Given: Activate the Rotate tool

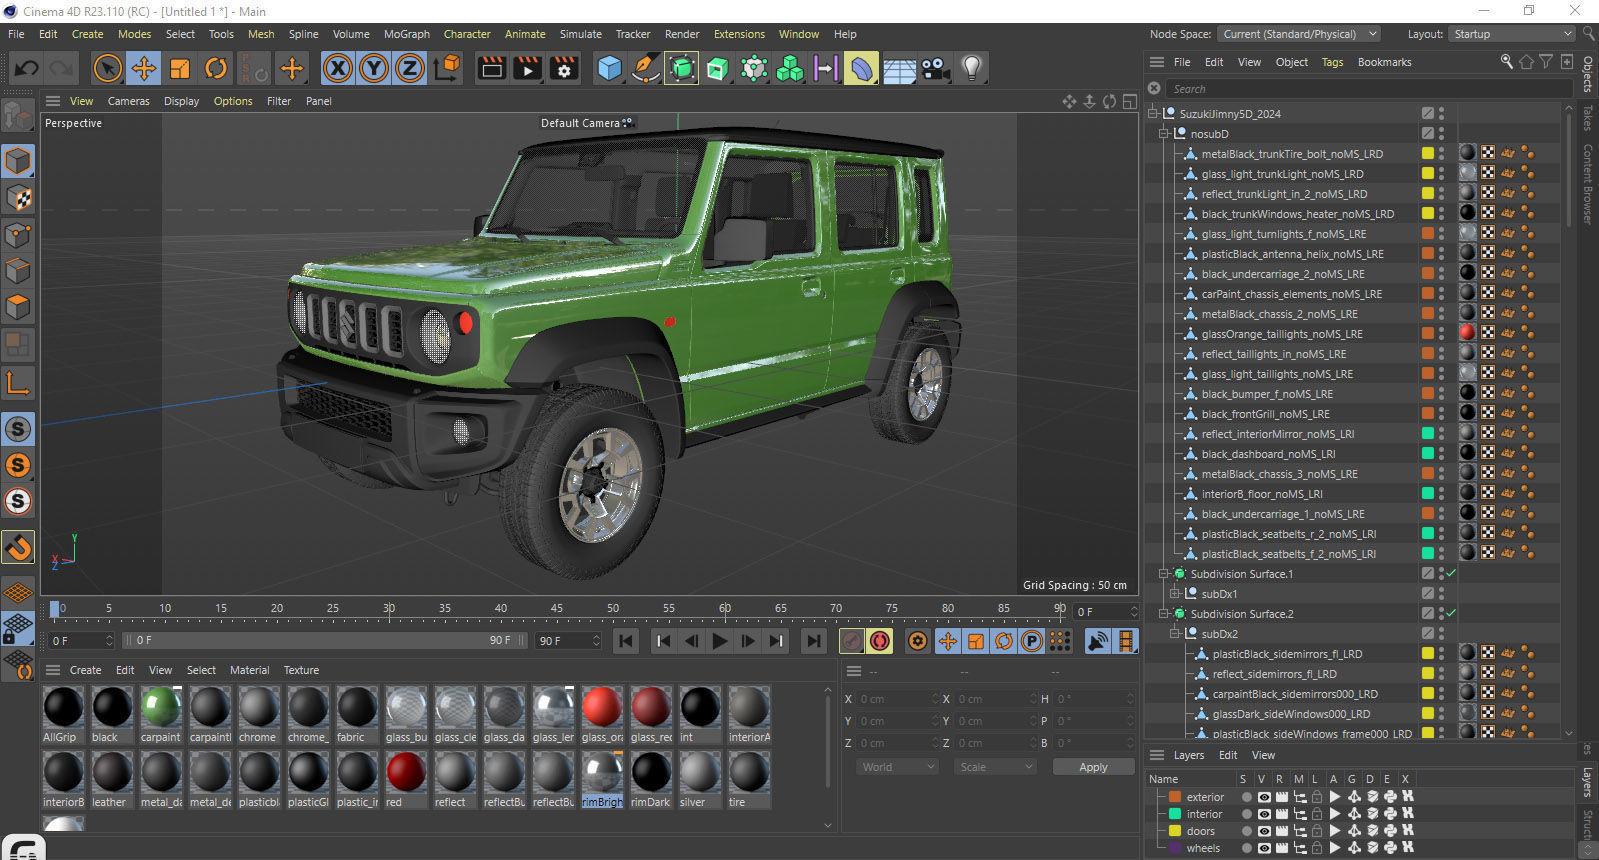Looking at the screenshot, I should point(216,68).
